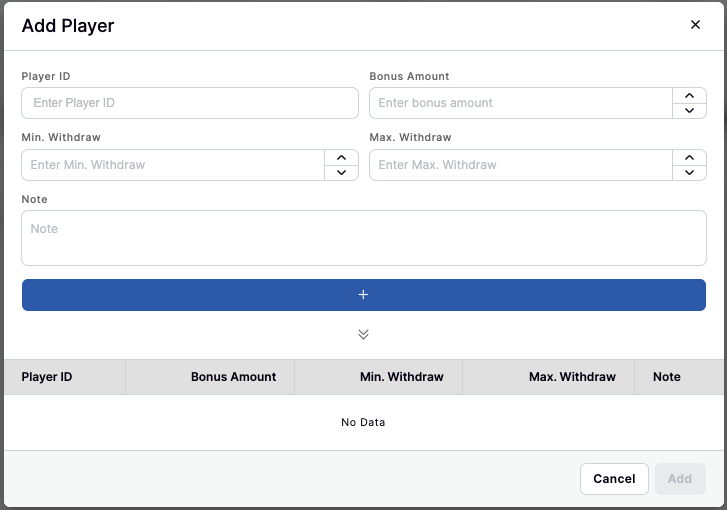Click inside the Note text area

[364, 238]
